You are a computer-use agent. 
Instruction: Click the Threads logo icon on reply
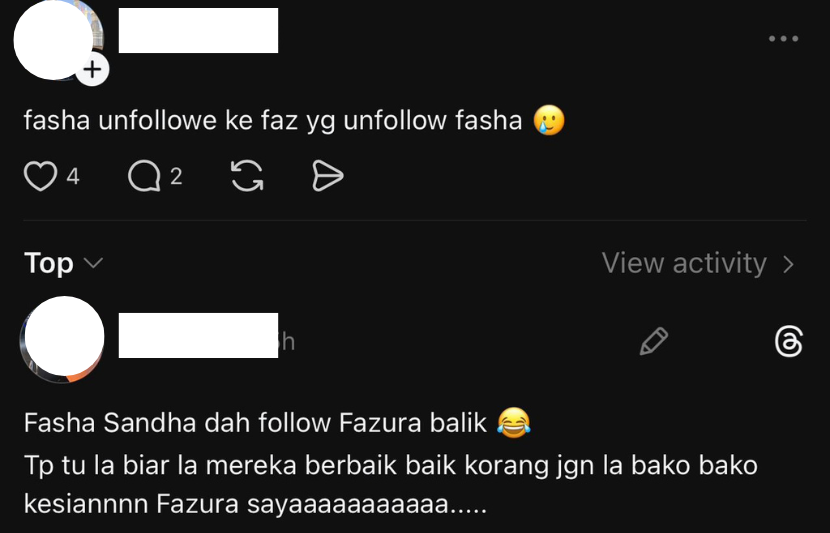click(x=789, y=341)
